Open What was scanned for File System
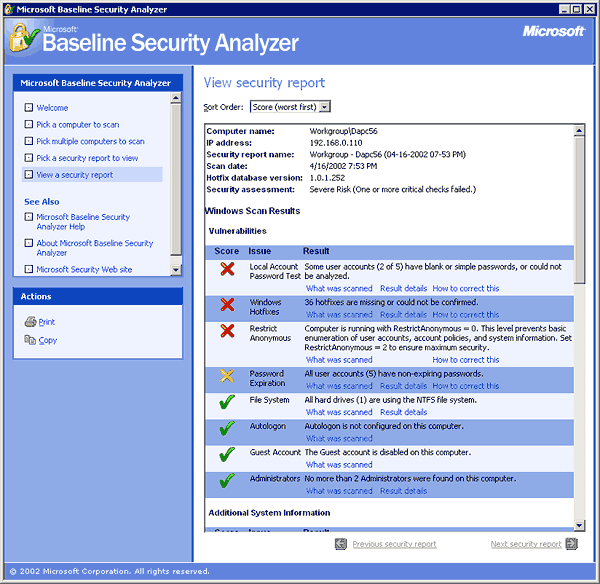Image resolution: width=600 pixels, height=584 pixels. pyautogui.click(x=339, y=412)
